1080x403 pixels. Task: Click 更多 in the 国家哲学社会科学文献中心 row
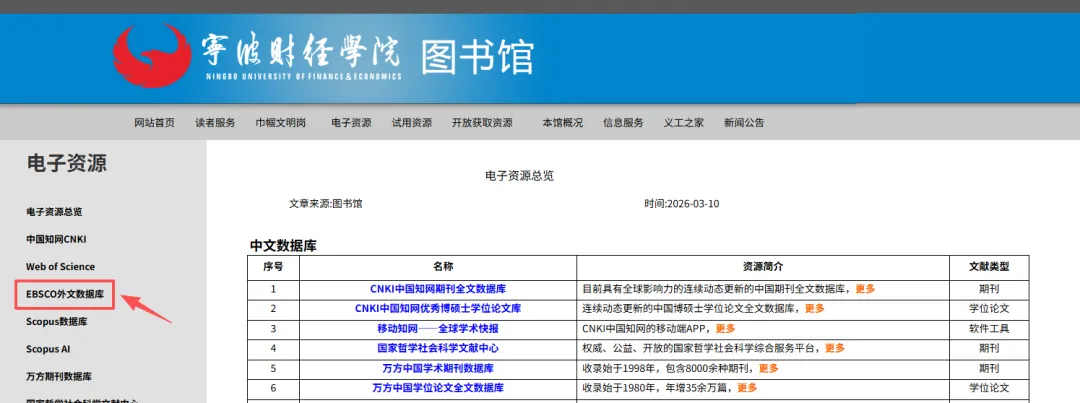(835, 348)
